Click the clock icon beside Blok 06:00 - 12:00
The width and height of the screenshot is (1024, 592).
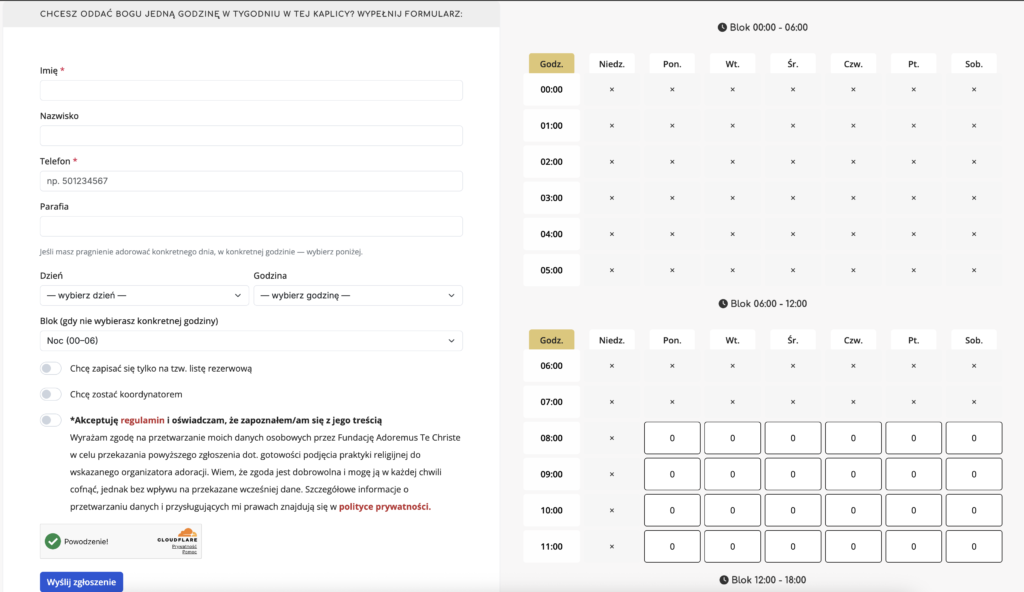pos(723,304)
